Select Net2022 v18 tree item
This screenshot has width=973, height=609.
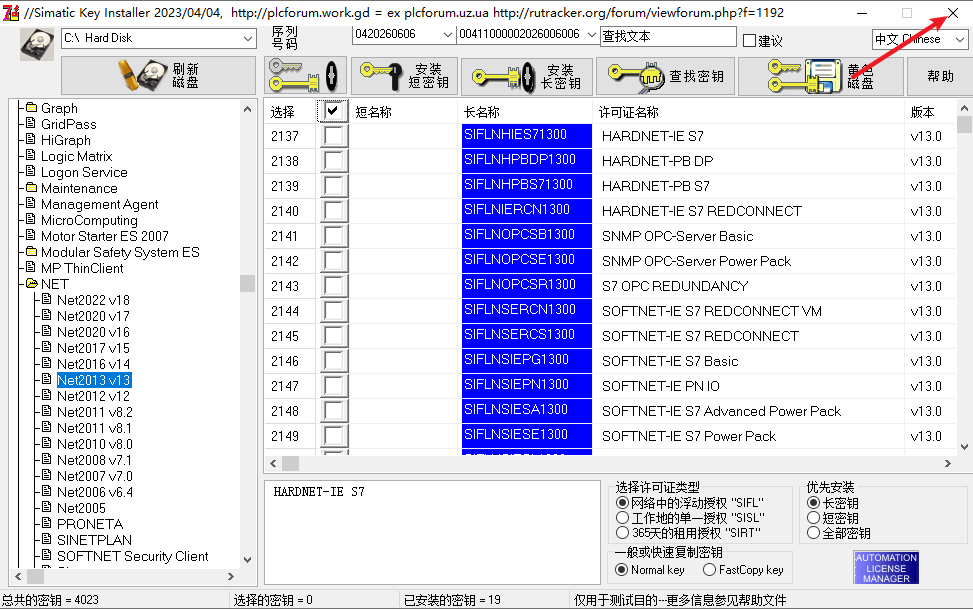(x=93, y=300)
